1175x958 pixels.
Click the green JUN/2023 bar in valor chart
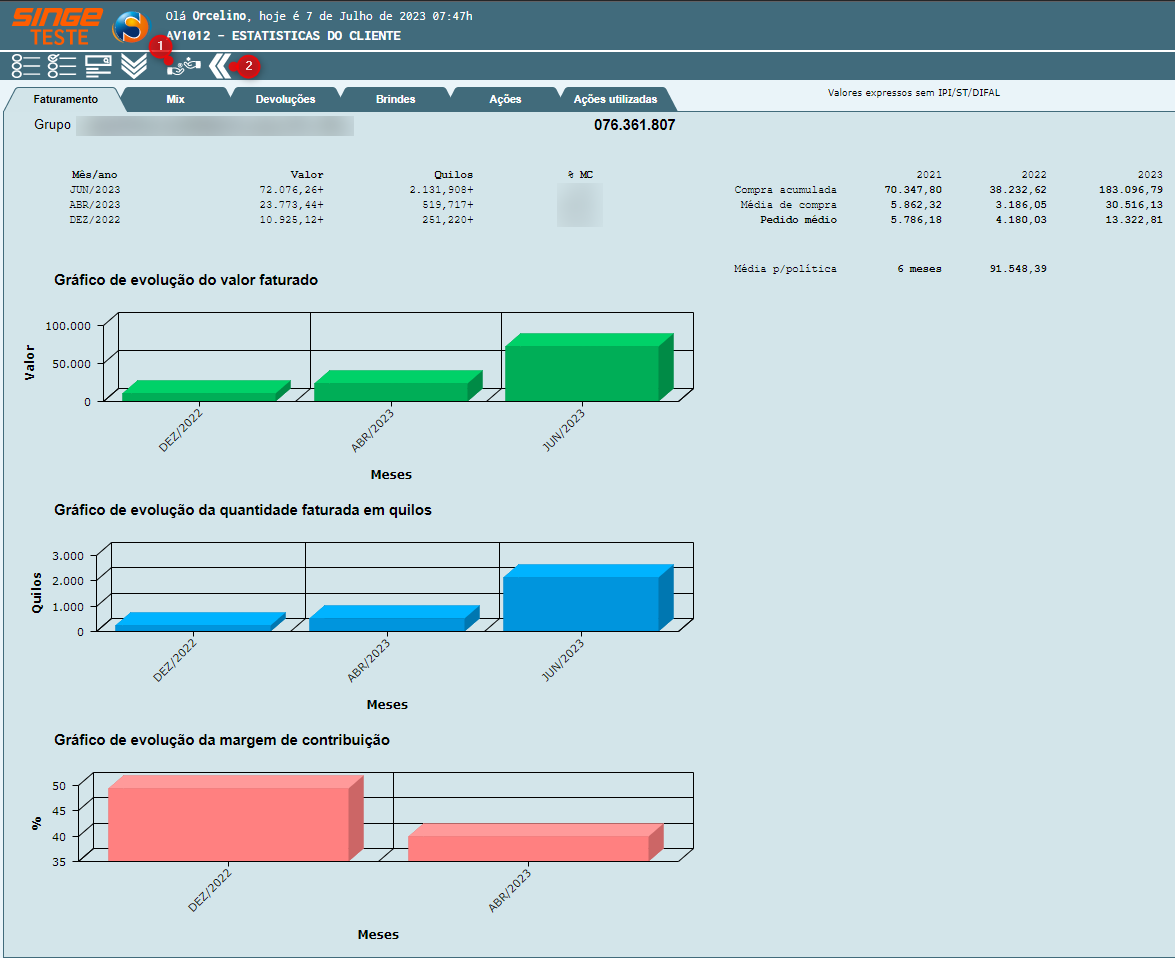[x=582, y=372]
